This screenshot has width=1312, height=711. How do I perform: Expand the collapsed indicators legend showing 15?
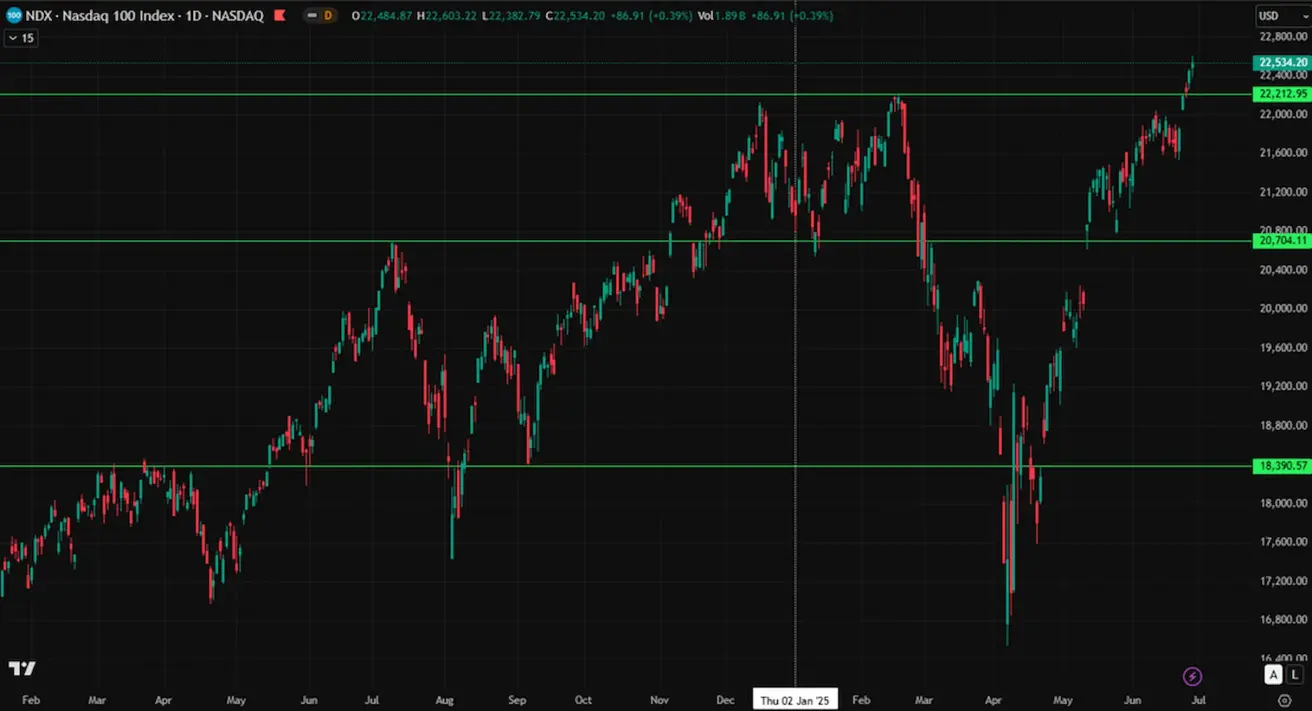click(x=20, y=38)
